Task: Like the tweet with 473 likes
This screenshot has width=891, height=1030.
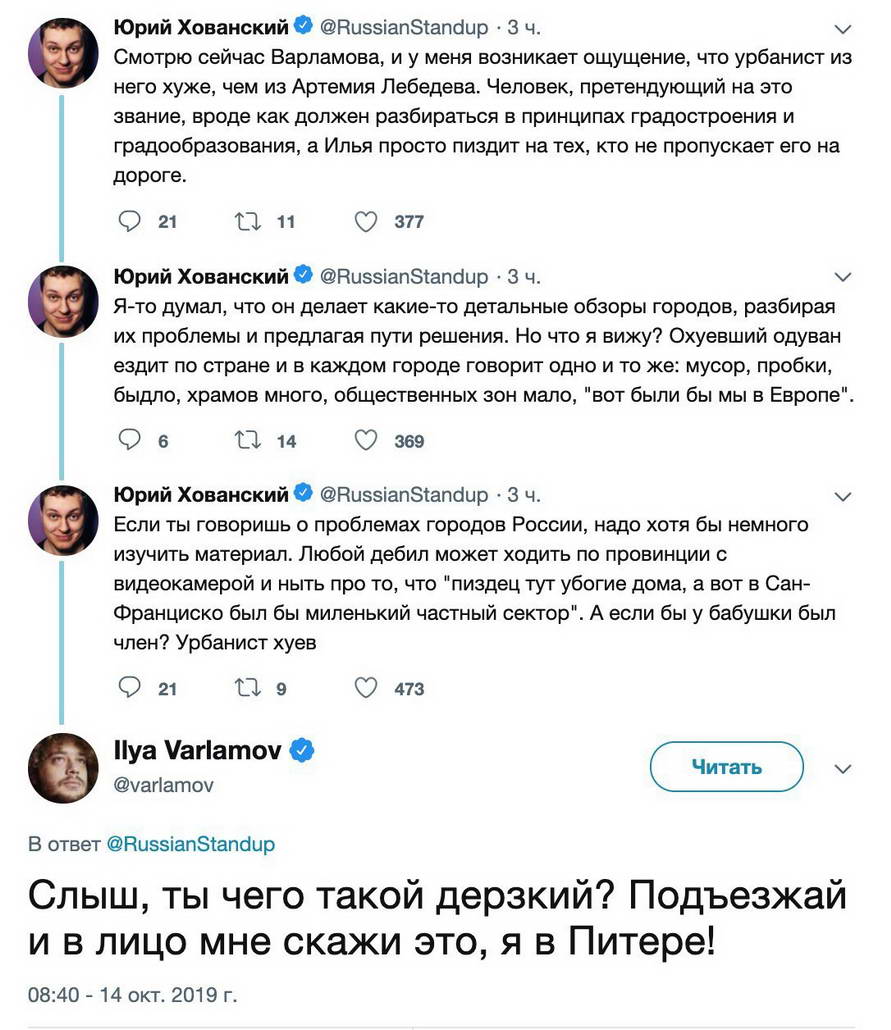Action: (x=366, y=688)
